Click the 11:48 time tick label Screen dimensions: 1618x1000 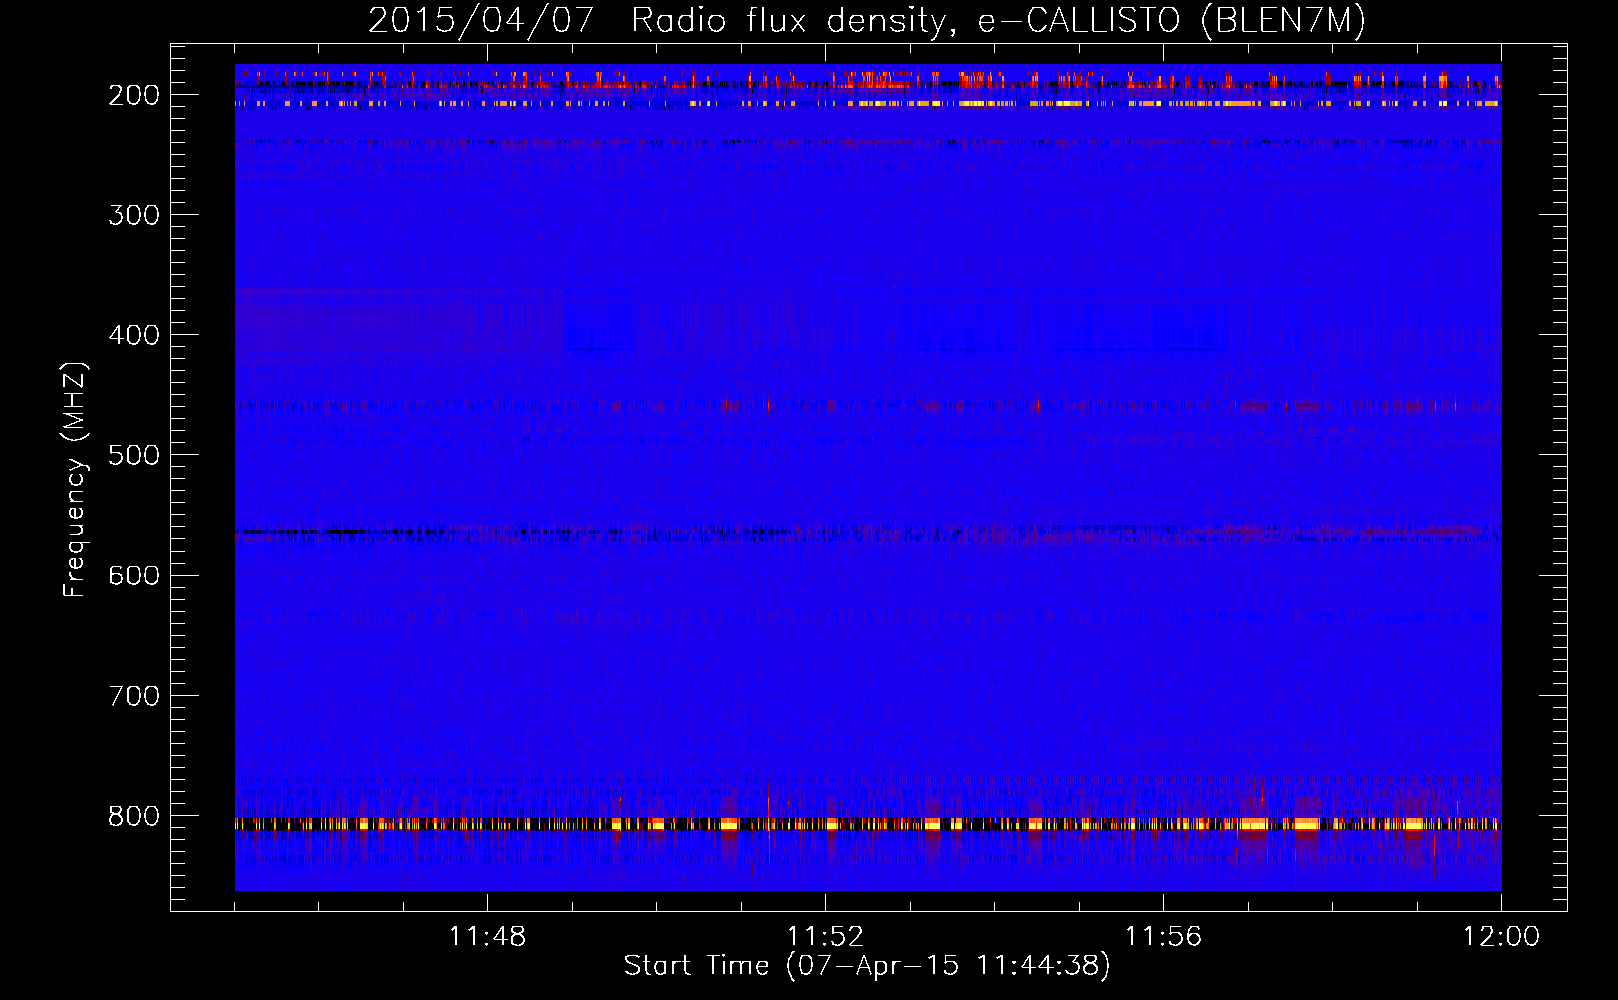coord(487,937)
